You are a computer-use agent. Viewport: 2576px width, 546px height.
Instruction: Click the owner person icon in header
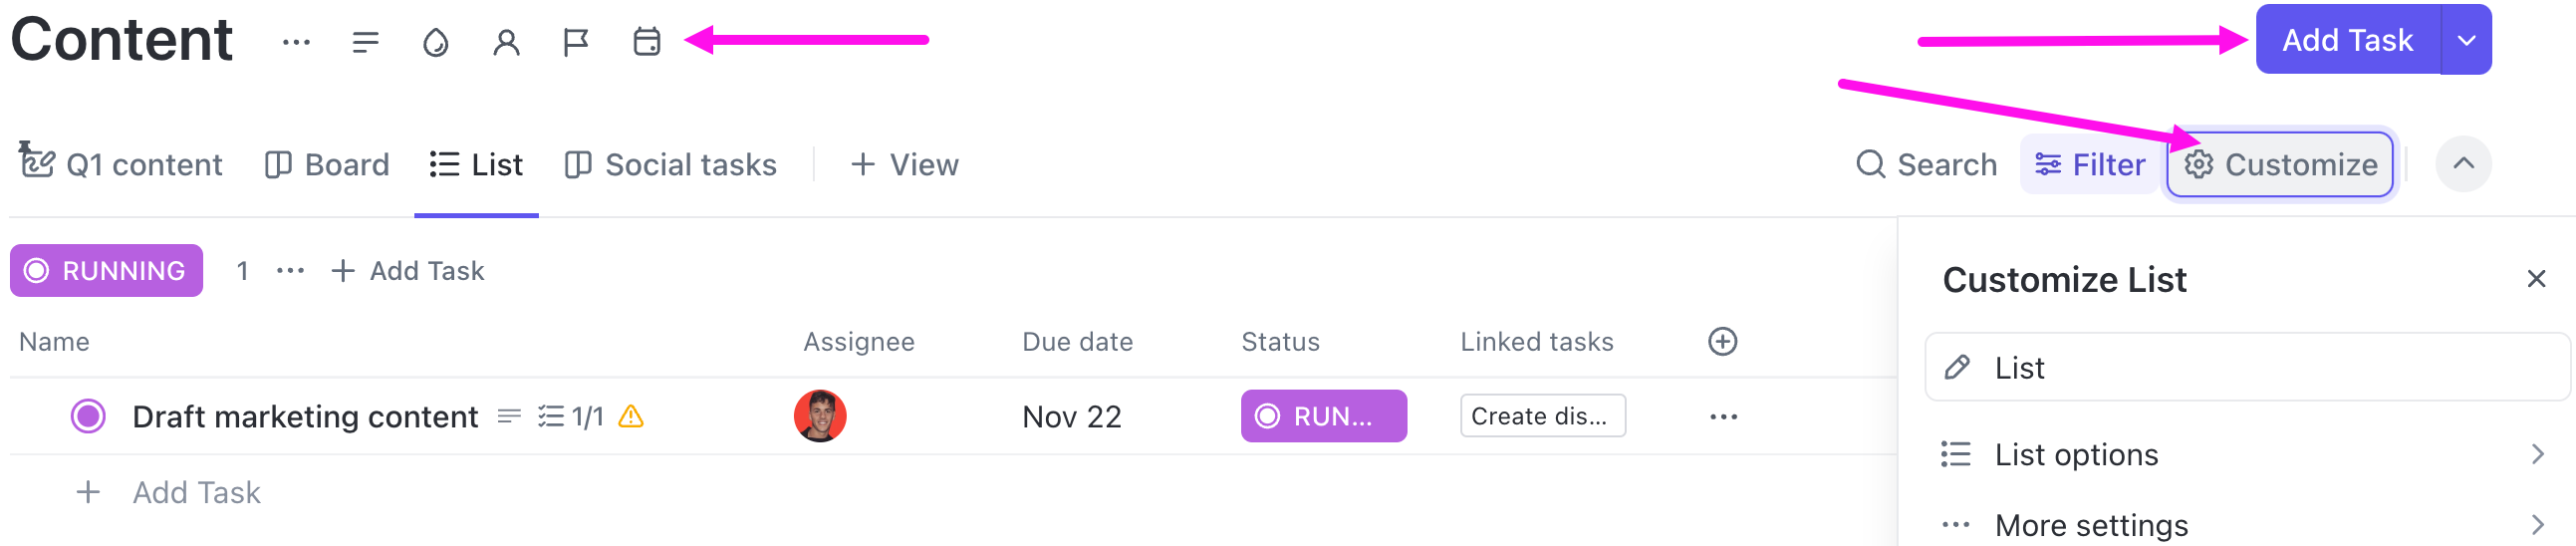point(506,42)
